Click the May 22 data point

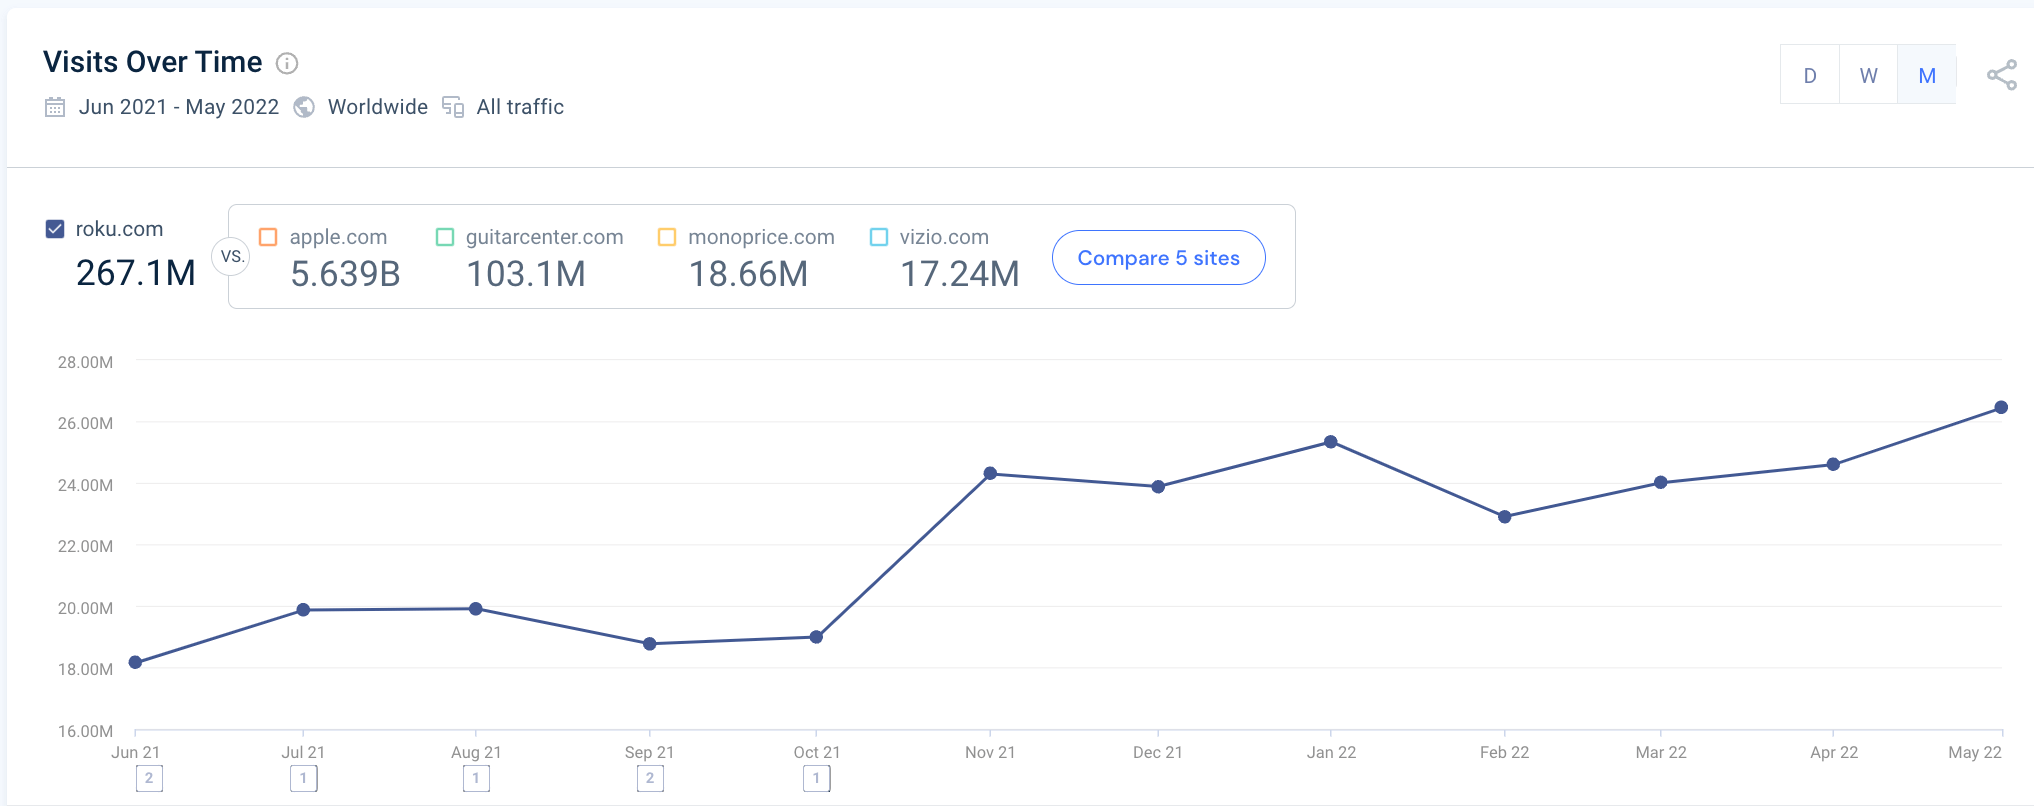click(2001, 407)
